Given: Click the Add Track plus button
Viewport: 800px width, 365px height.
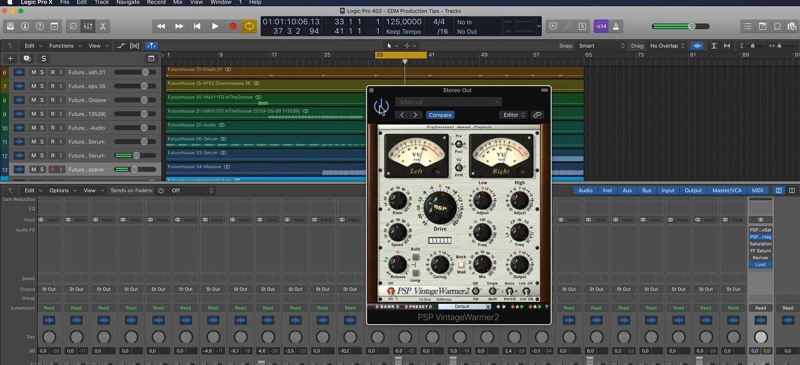Looking at the screenshot, I should [x=10, y=59].
